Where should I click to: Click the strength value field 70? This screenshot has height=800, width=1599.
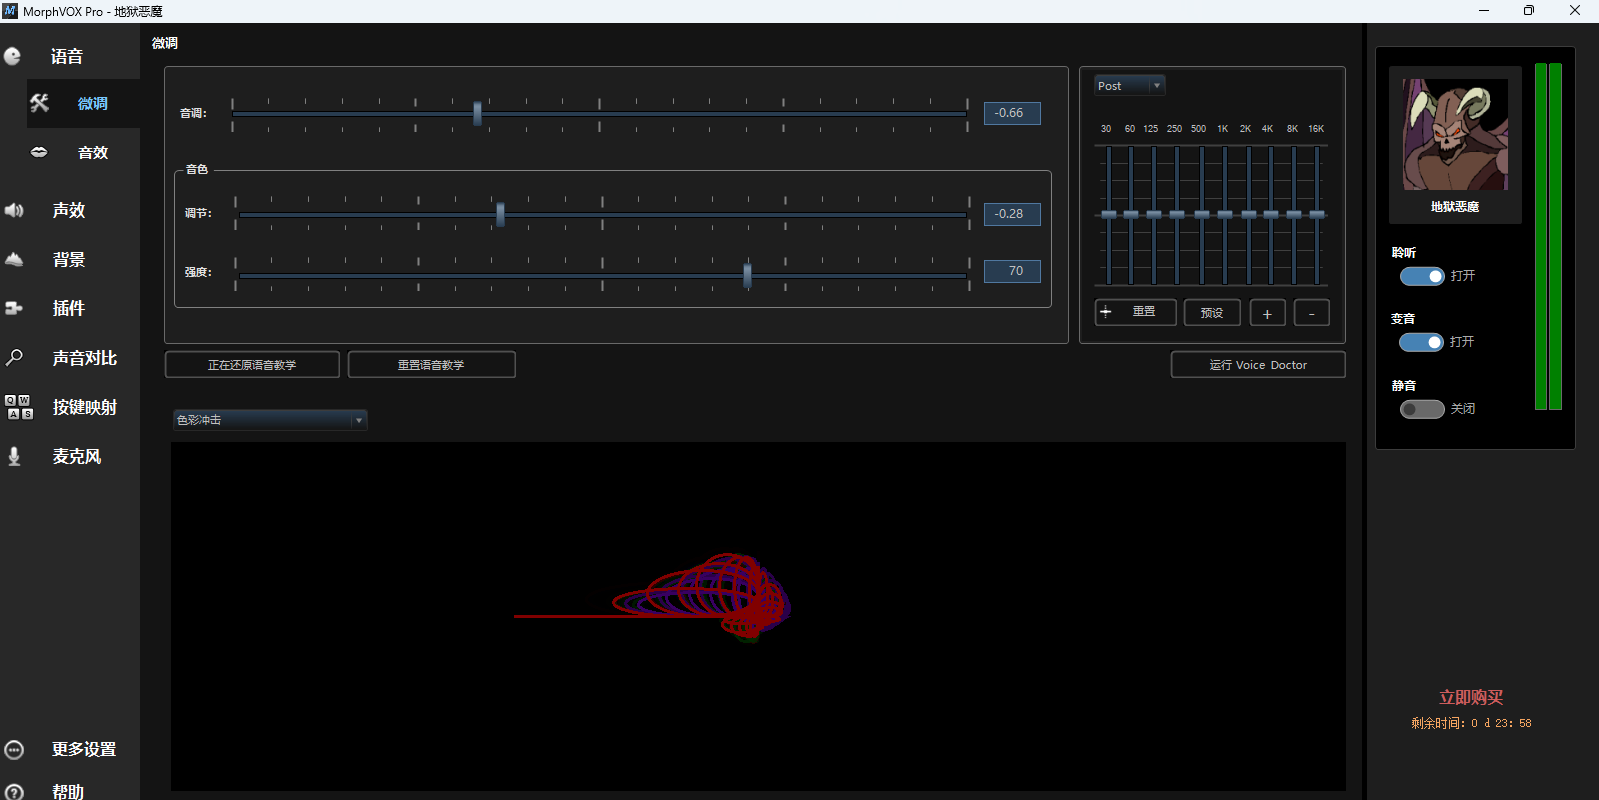point(1012,271)
